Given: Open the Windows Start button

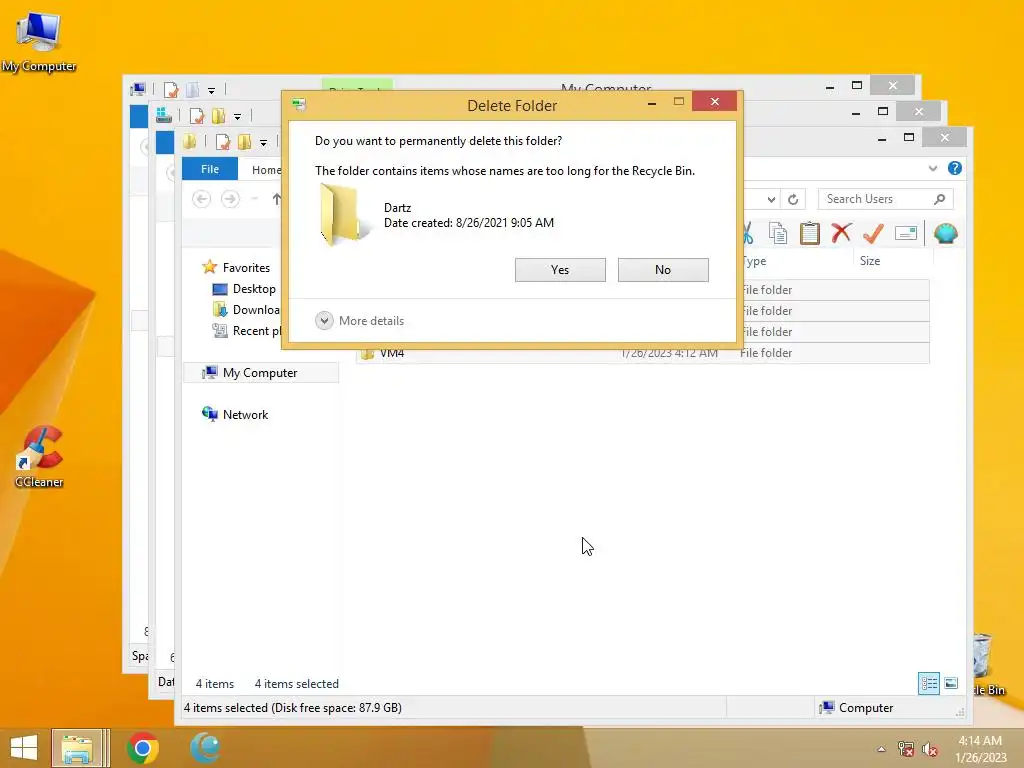Looking at the screenshot, I should [x=24, y=748].
